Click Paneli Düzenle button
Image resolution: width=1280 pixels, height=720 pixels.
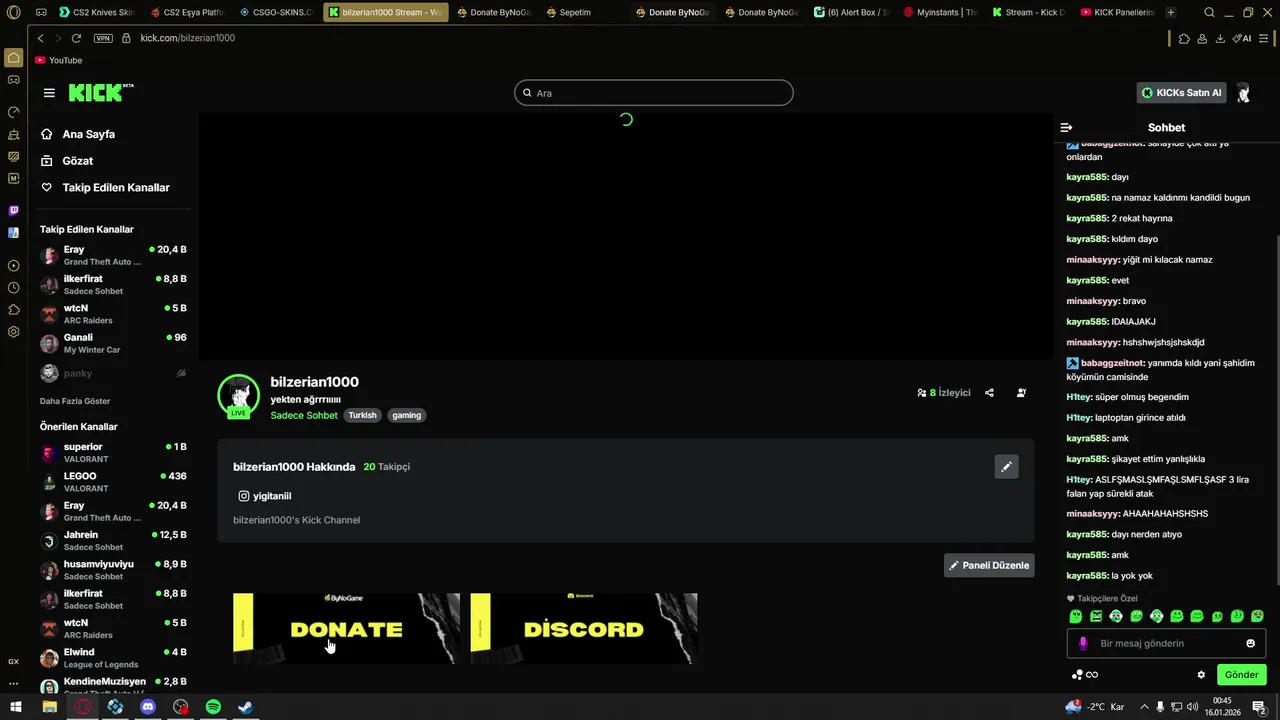(x=989, y=565)
